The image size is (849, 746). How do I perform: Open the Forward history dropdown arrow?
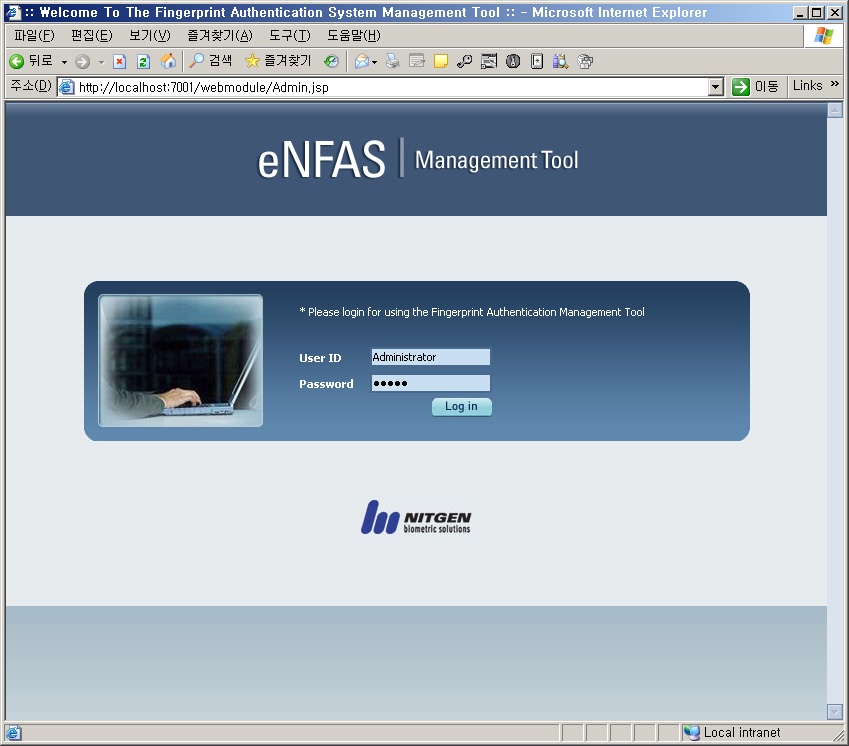point(101,62)
